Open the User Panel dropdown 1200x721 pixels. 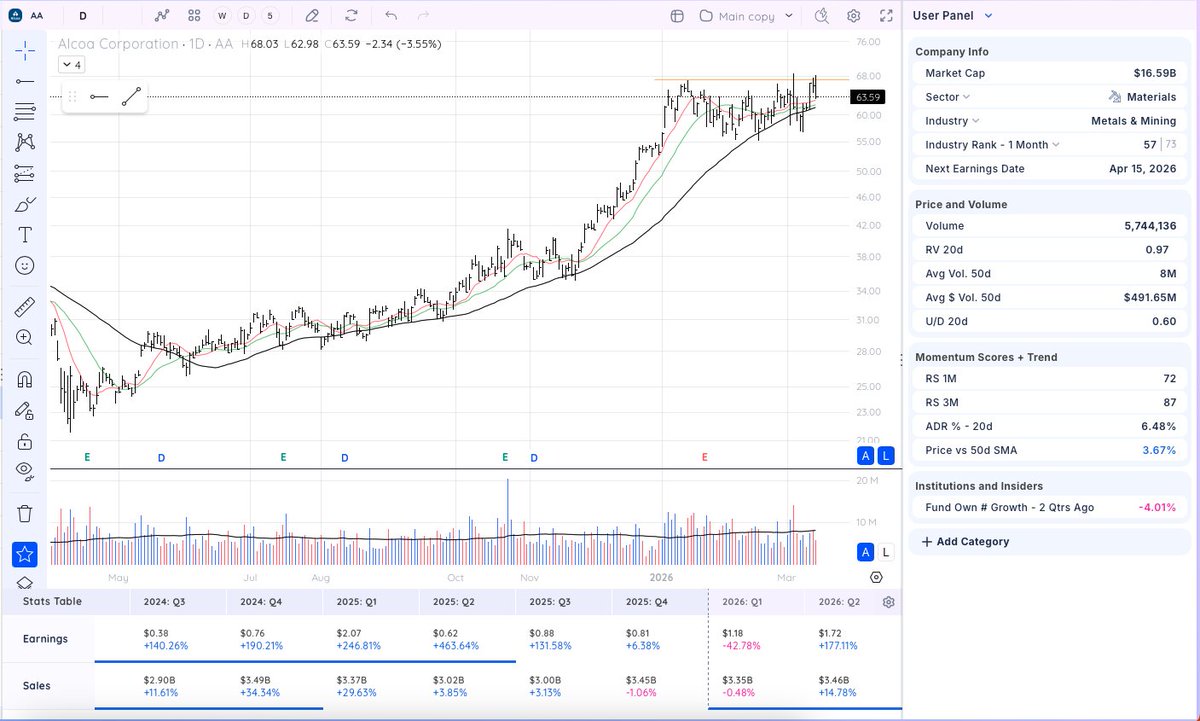(952, 16)
